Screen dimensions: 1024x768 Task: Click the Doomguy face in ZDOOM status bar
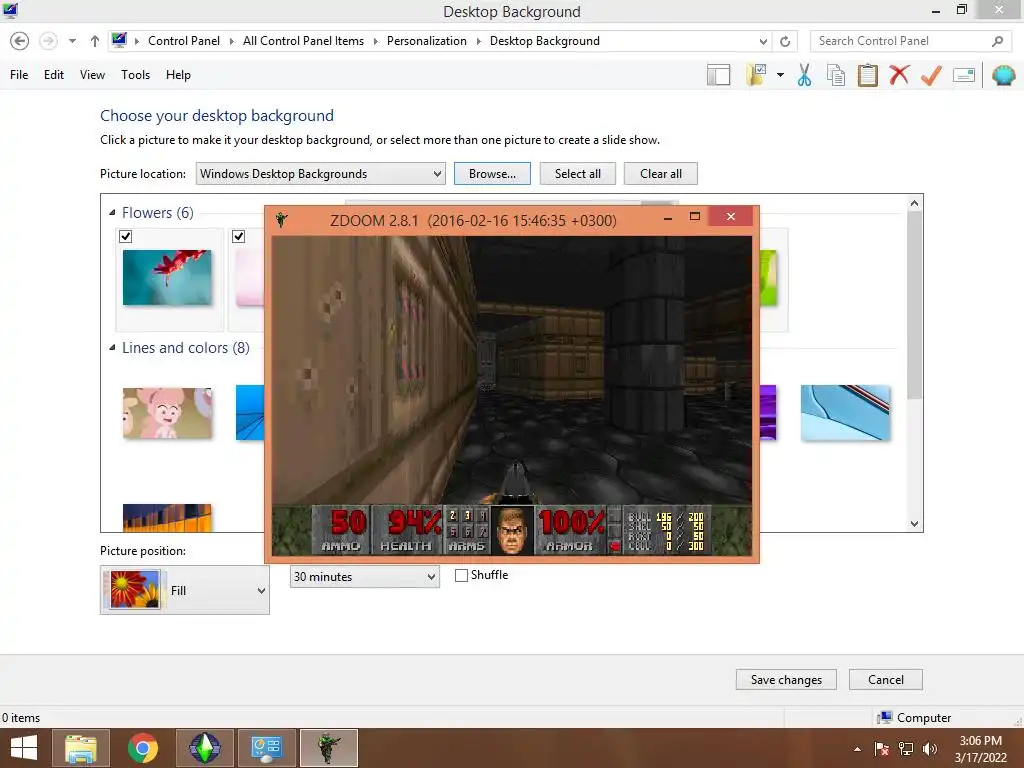point(512,530)
